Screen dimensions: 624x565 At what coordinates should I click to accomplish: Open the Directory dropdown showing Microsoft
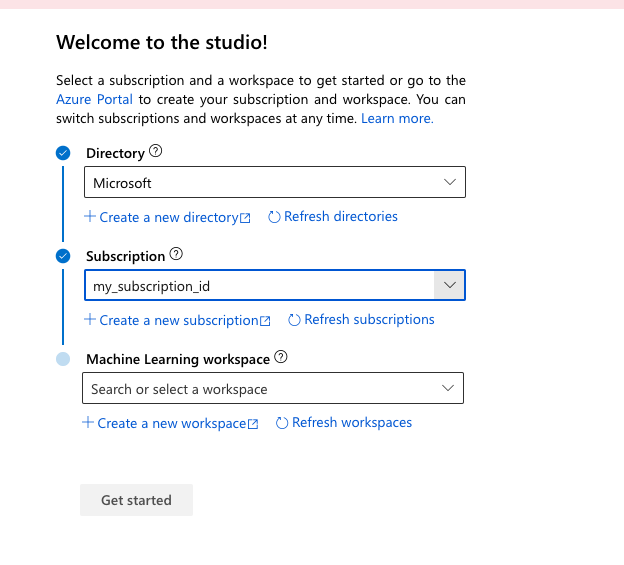275,182
